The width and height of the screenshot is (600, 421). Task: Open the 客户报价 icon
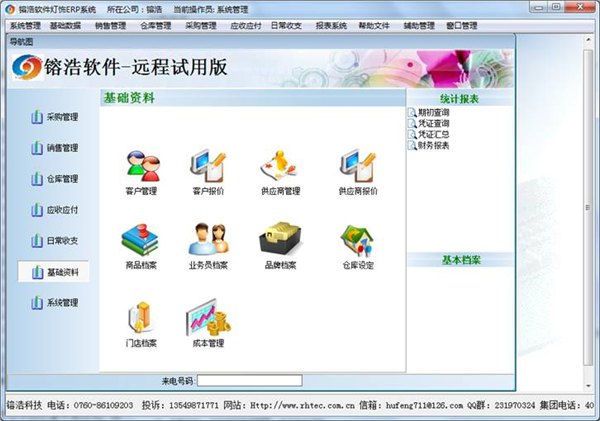pyautogui.click(x=208, y=165)
